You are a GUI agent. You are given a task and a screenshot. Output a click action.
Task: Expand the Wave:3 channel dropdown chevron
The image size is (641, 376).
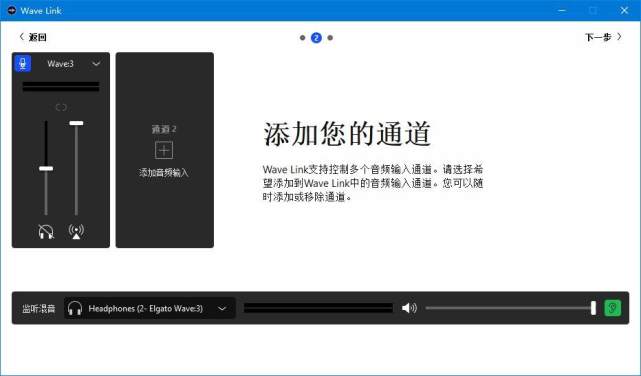pos(96,64)
